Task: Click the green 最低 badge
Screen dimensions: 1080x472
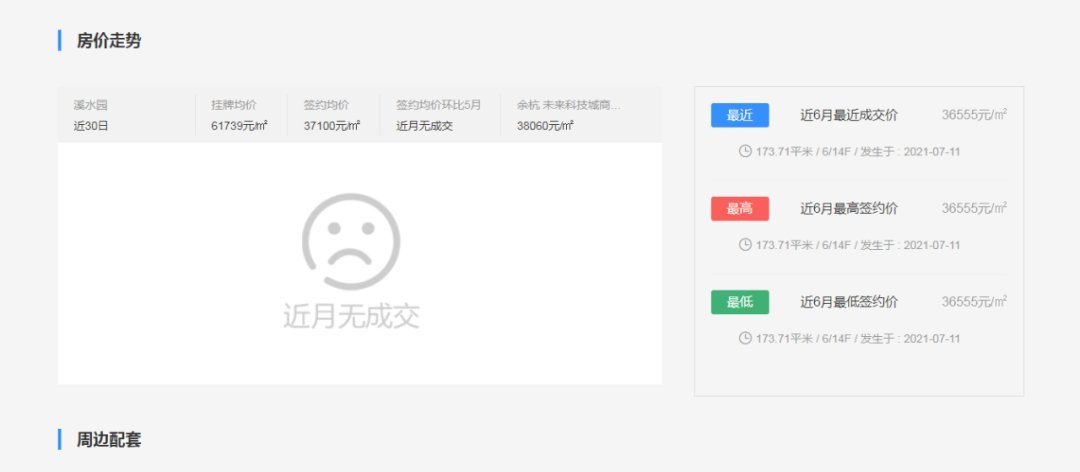Action: coord(740,302)
